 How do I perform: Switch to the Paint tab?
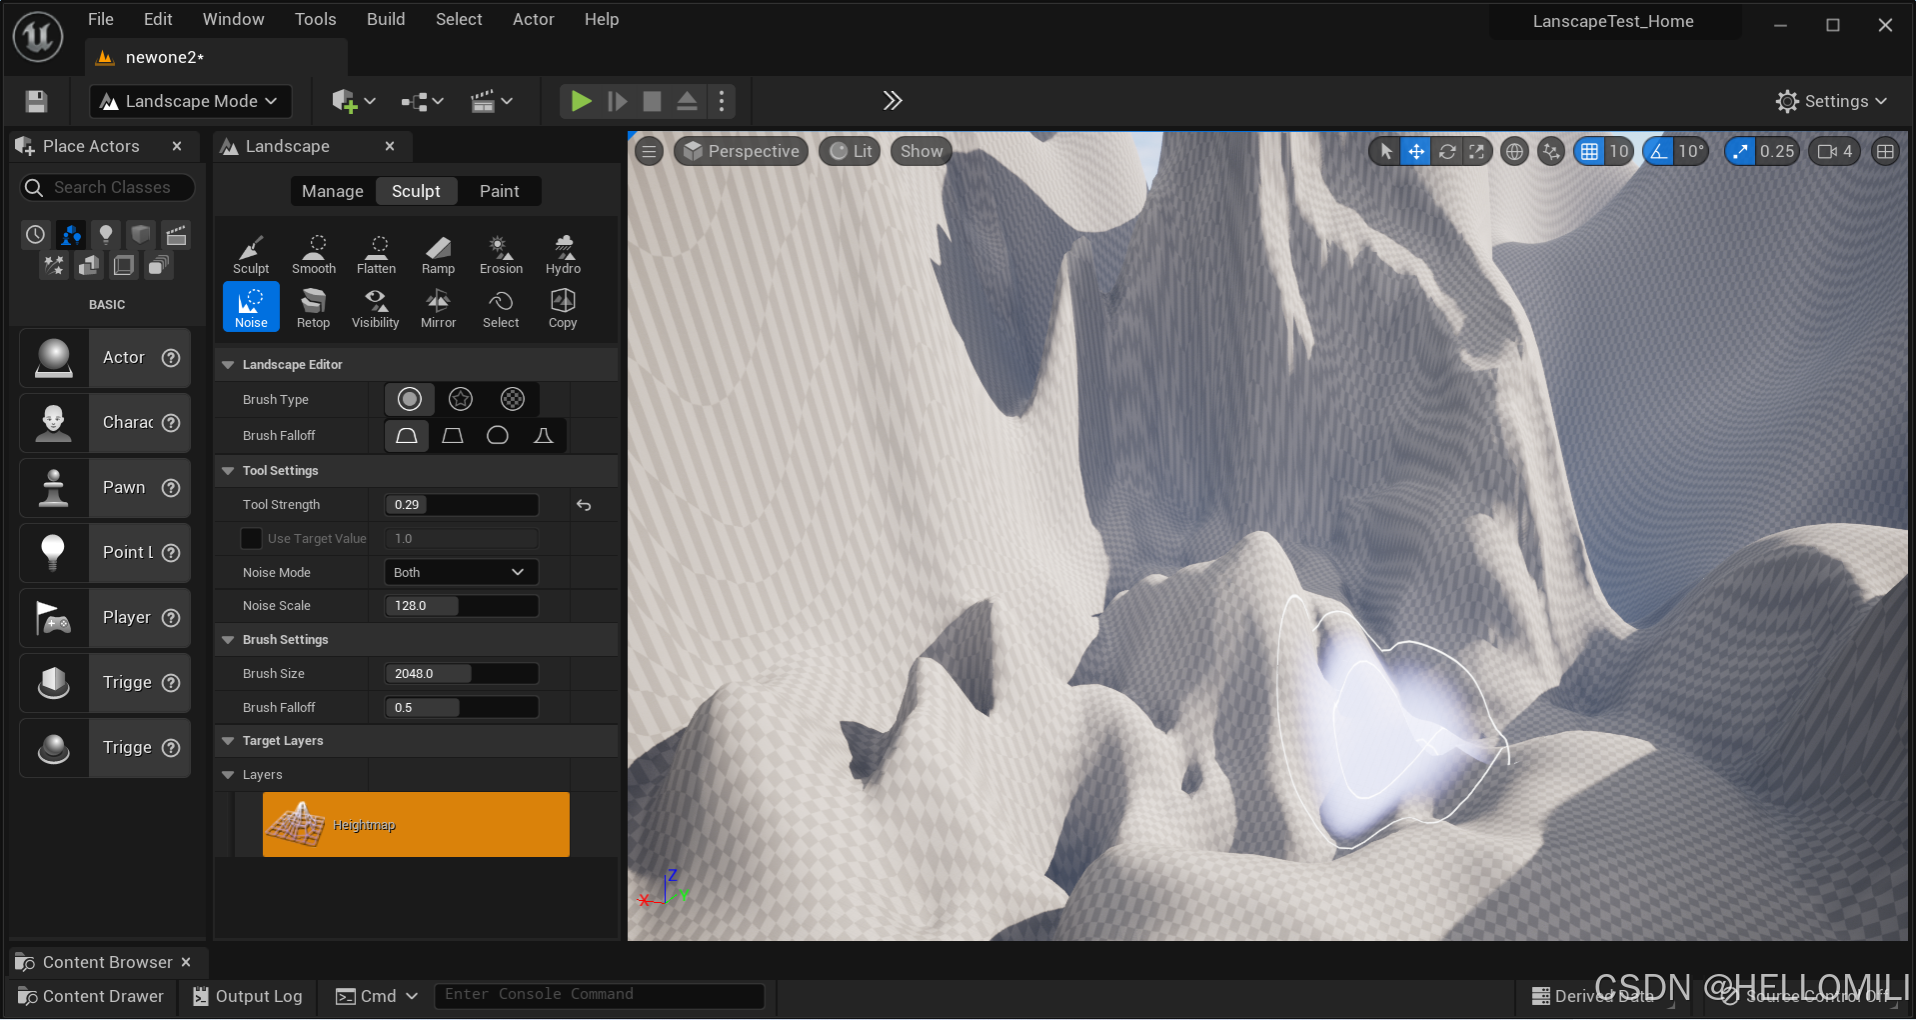pos(499,191)
